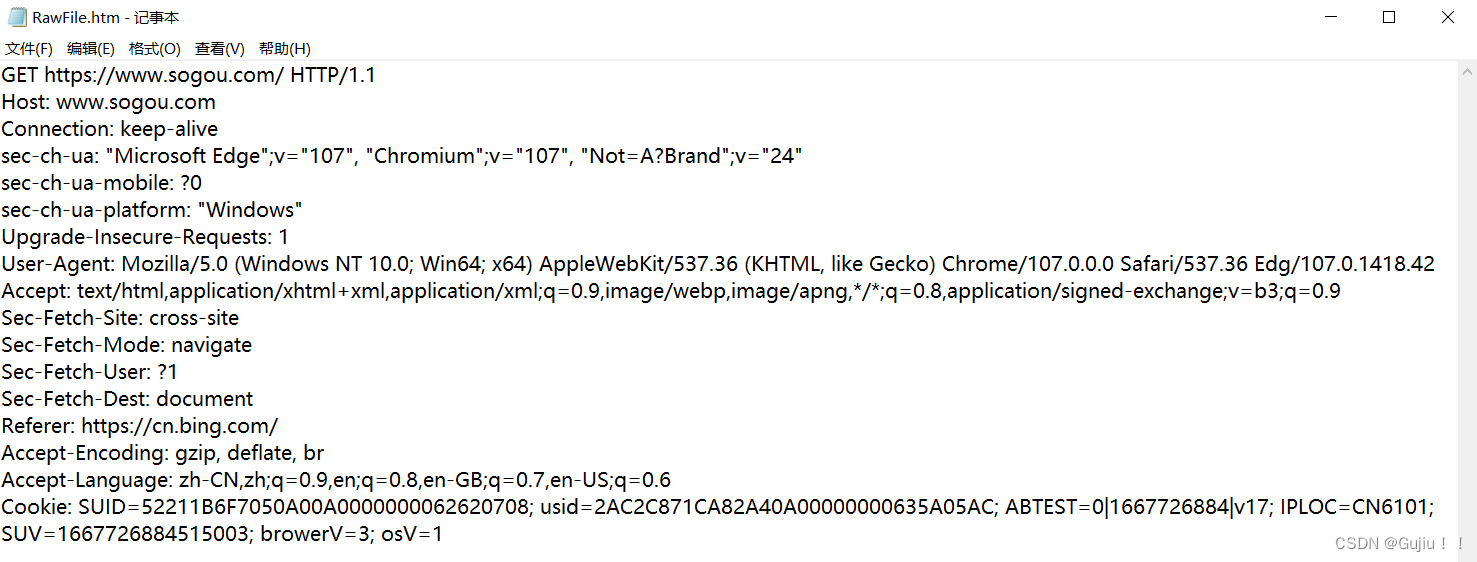This screenshot has height=562, width=1477.
Task: Place cursor in the GET https://www.sogou.com/ line
Action: pyautogui.click(x=189, y=75)
